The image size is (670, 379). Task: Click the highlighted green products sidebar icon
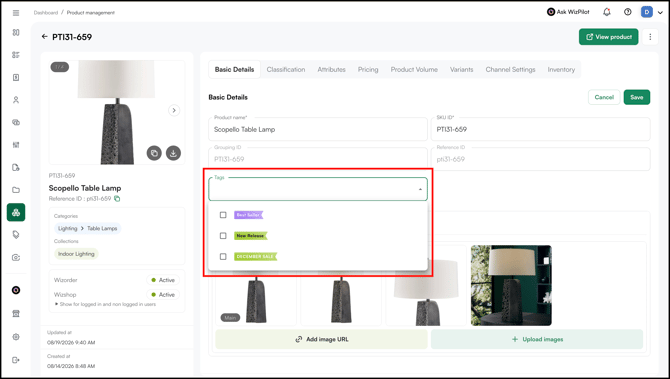[x=16, y=212]
